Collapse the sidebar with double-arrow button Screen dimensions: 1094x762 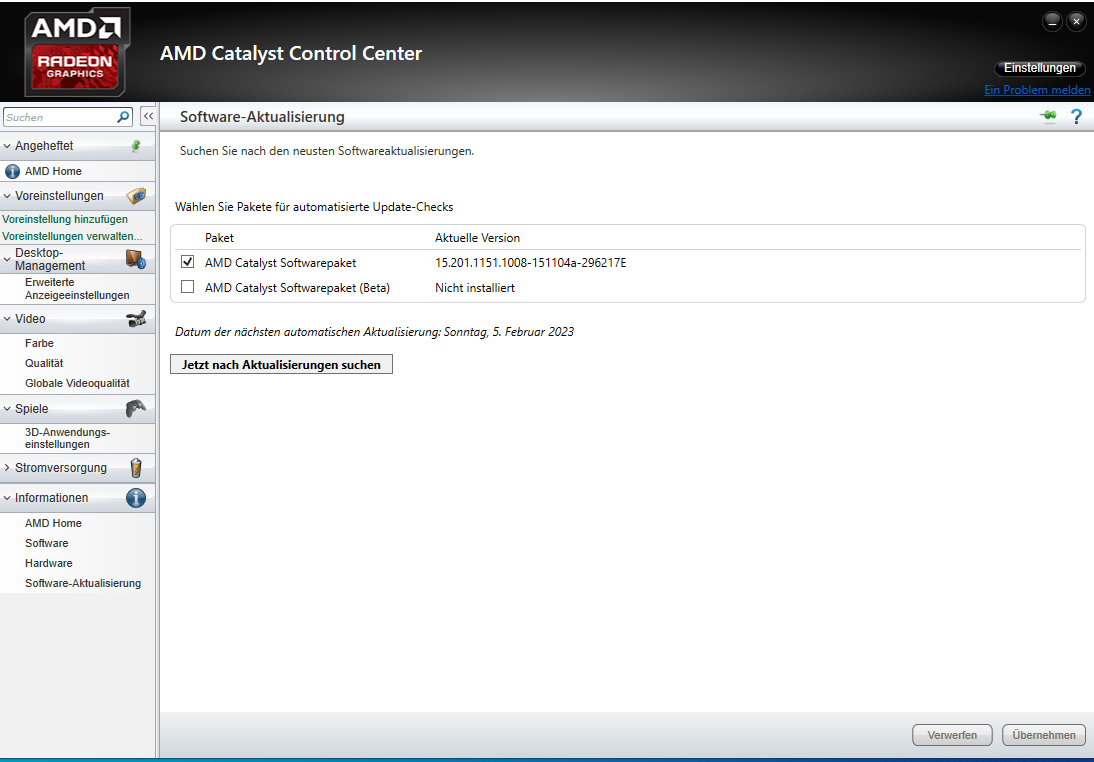(148, 117)
